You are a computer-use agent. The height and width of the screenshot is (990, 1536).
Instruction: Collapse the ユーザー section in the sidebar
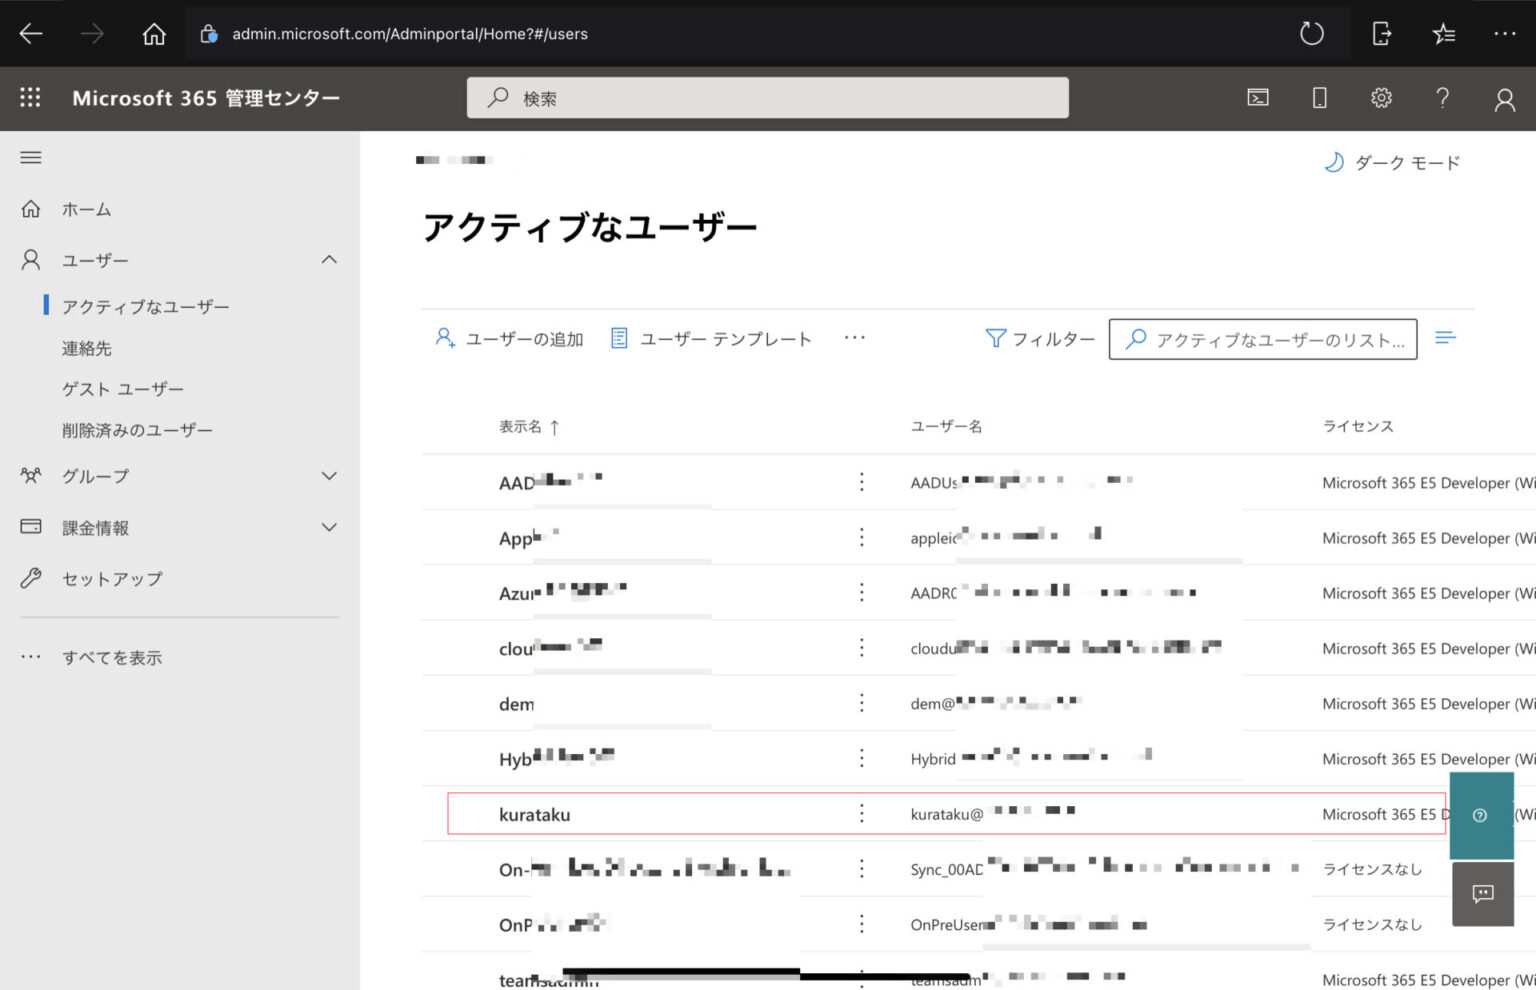tap(329, 259)
